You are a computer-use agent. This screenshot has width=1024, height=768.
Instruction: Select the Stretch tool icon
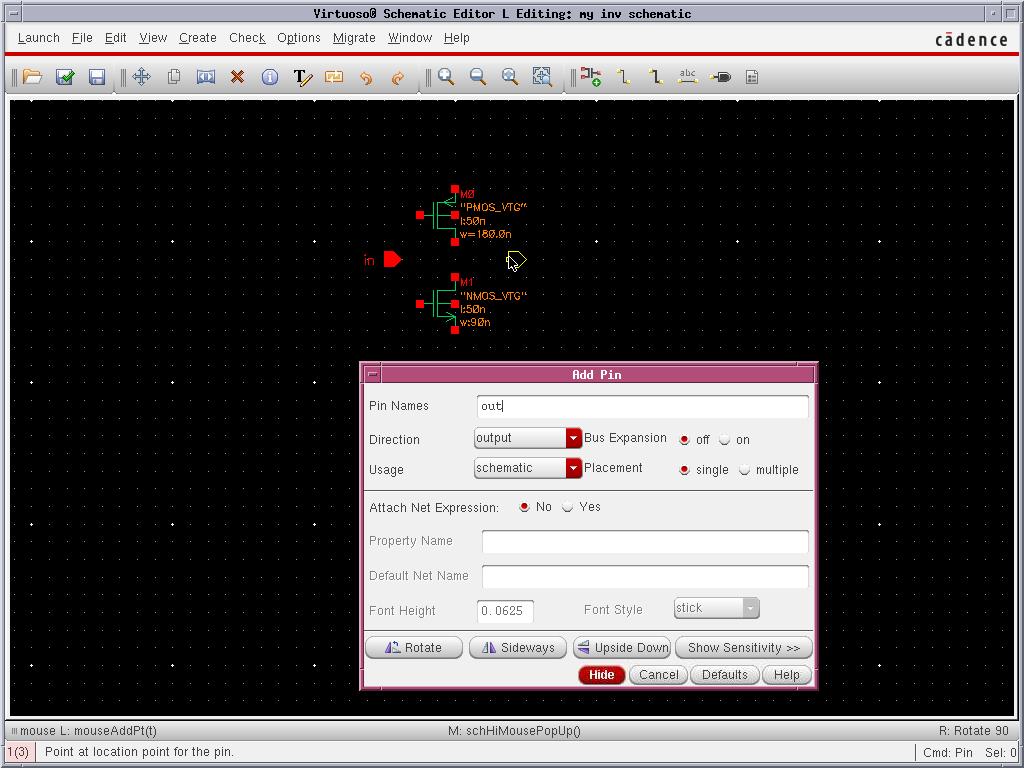point(206,77)
